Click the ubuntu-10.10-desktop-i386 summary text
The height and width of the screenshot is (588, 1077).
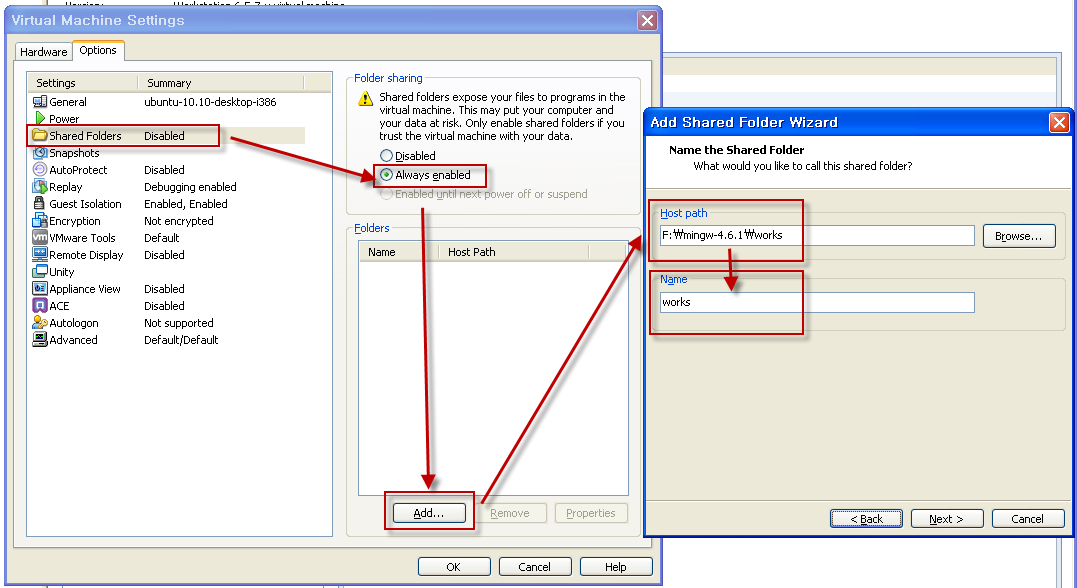(x=210, y=102)
